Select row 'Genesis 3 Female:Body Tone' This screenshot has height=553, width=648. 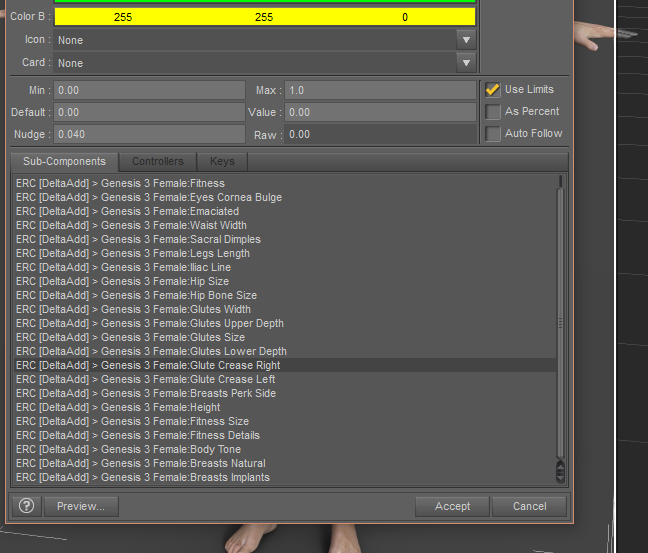285,450
